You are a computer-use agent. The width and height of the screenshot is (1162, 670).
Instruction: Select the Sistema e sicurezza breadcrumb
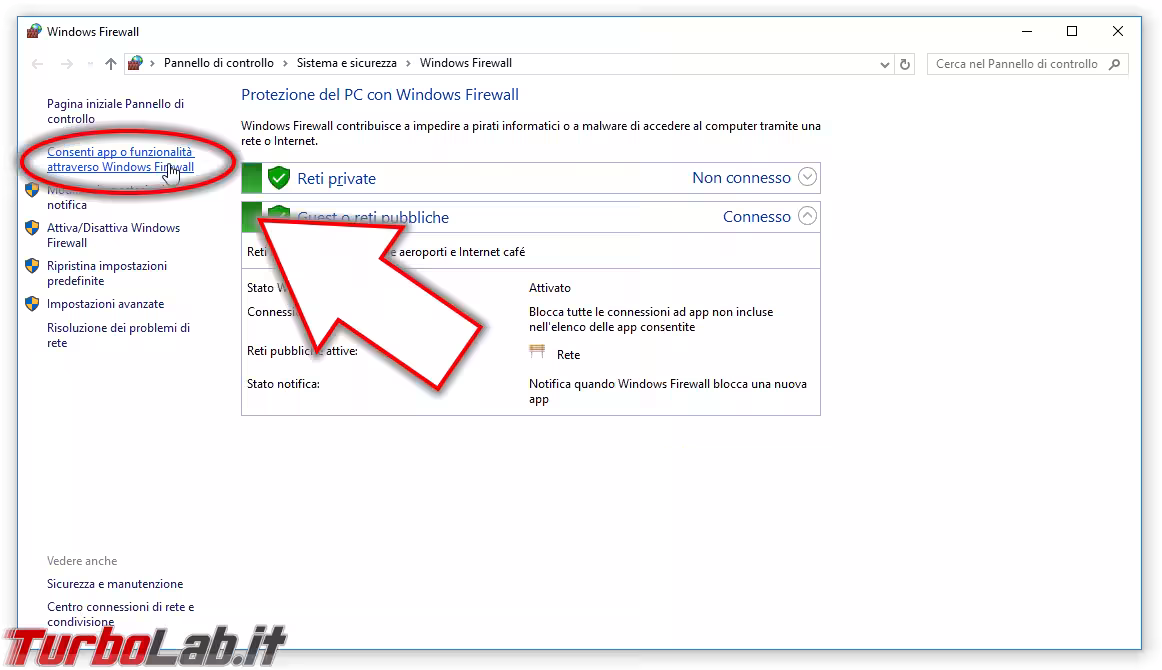pyautogui.click(x=346, y=63)
